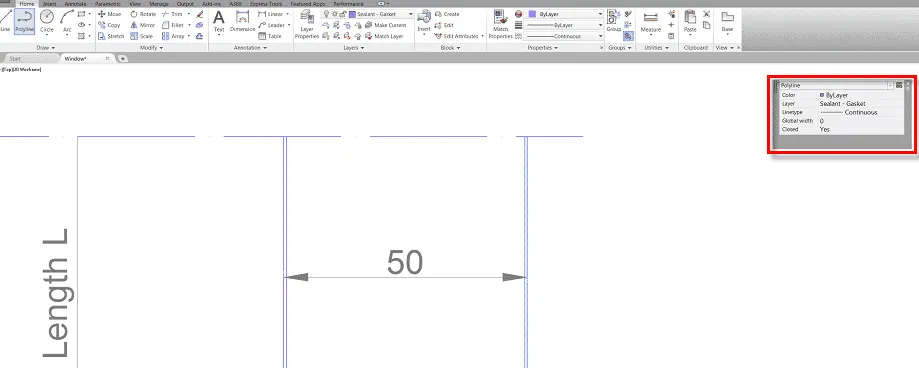Select the Dimension tool
The height and width of the screenshot is (368, 919).
coord(242,22)
